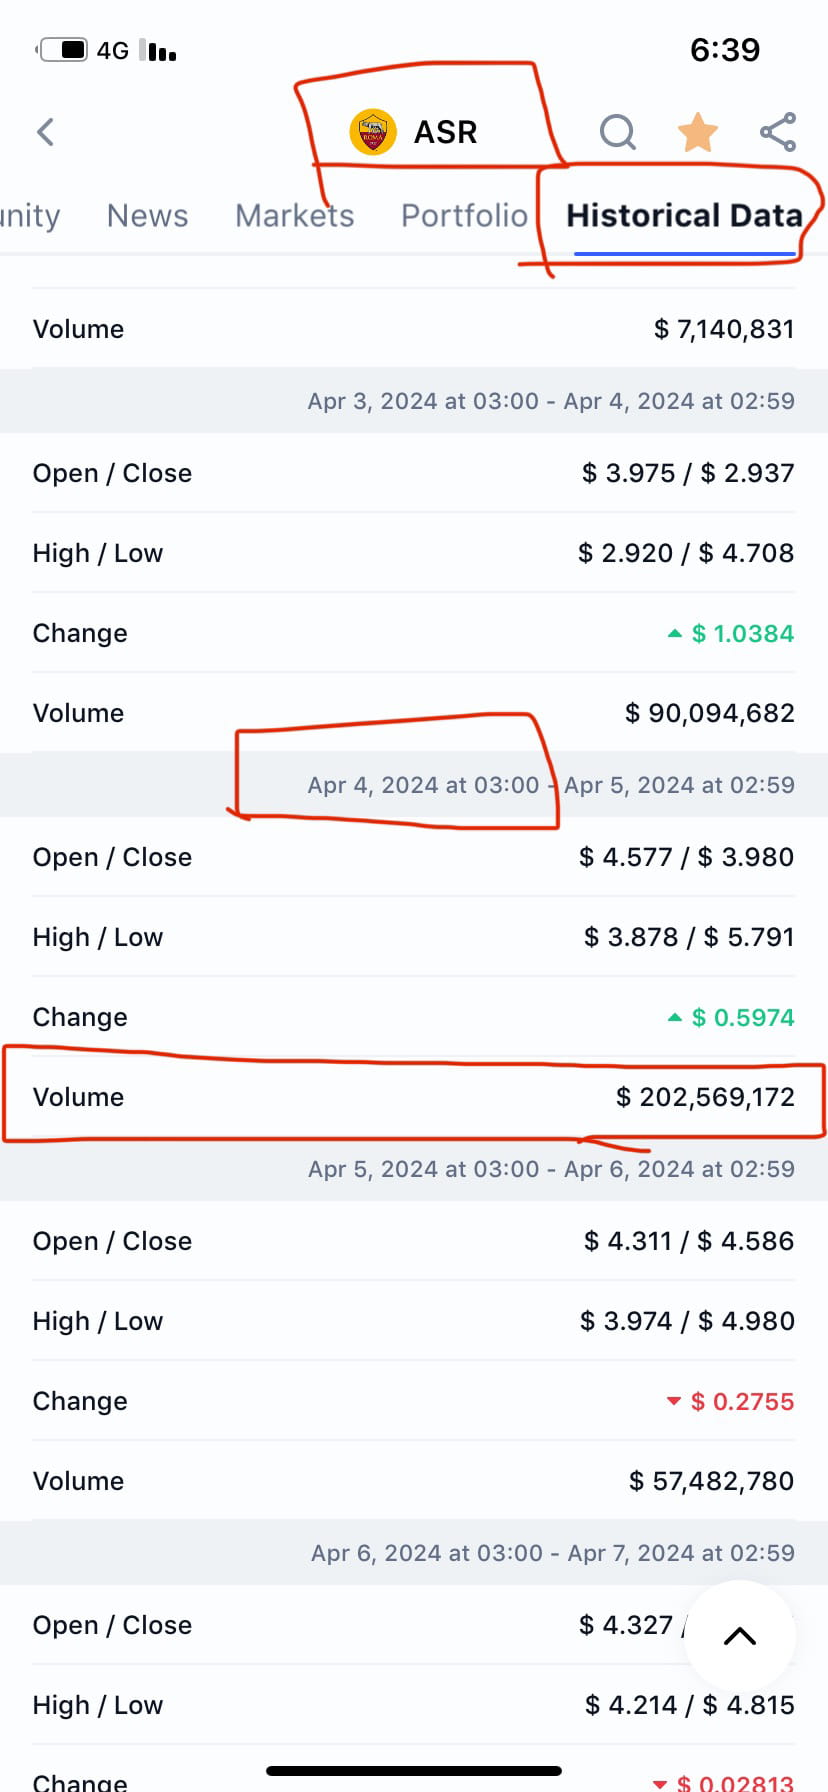
Task: Open the Portfolio tab
Action: [x=464, y=215]
